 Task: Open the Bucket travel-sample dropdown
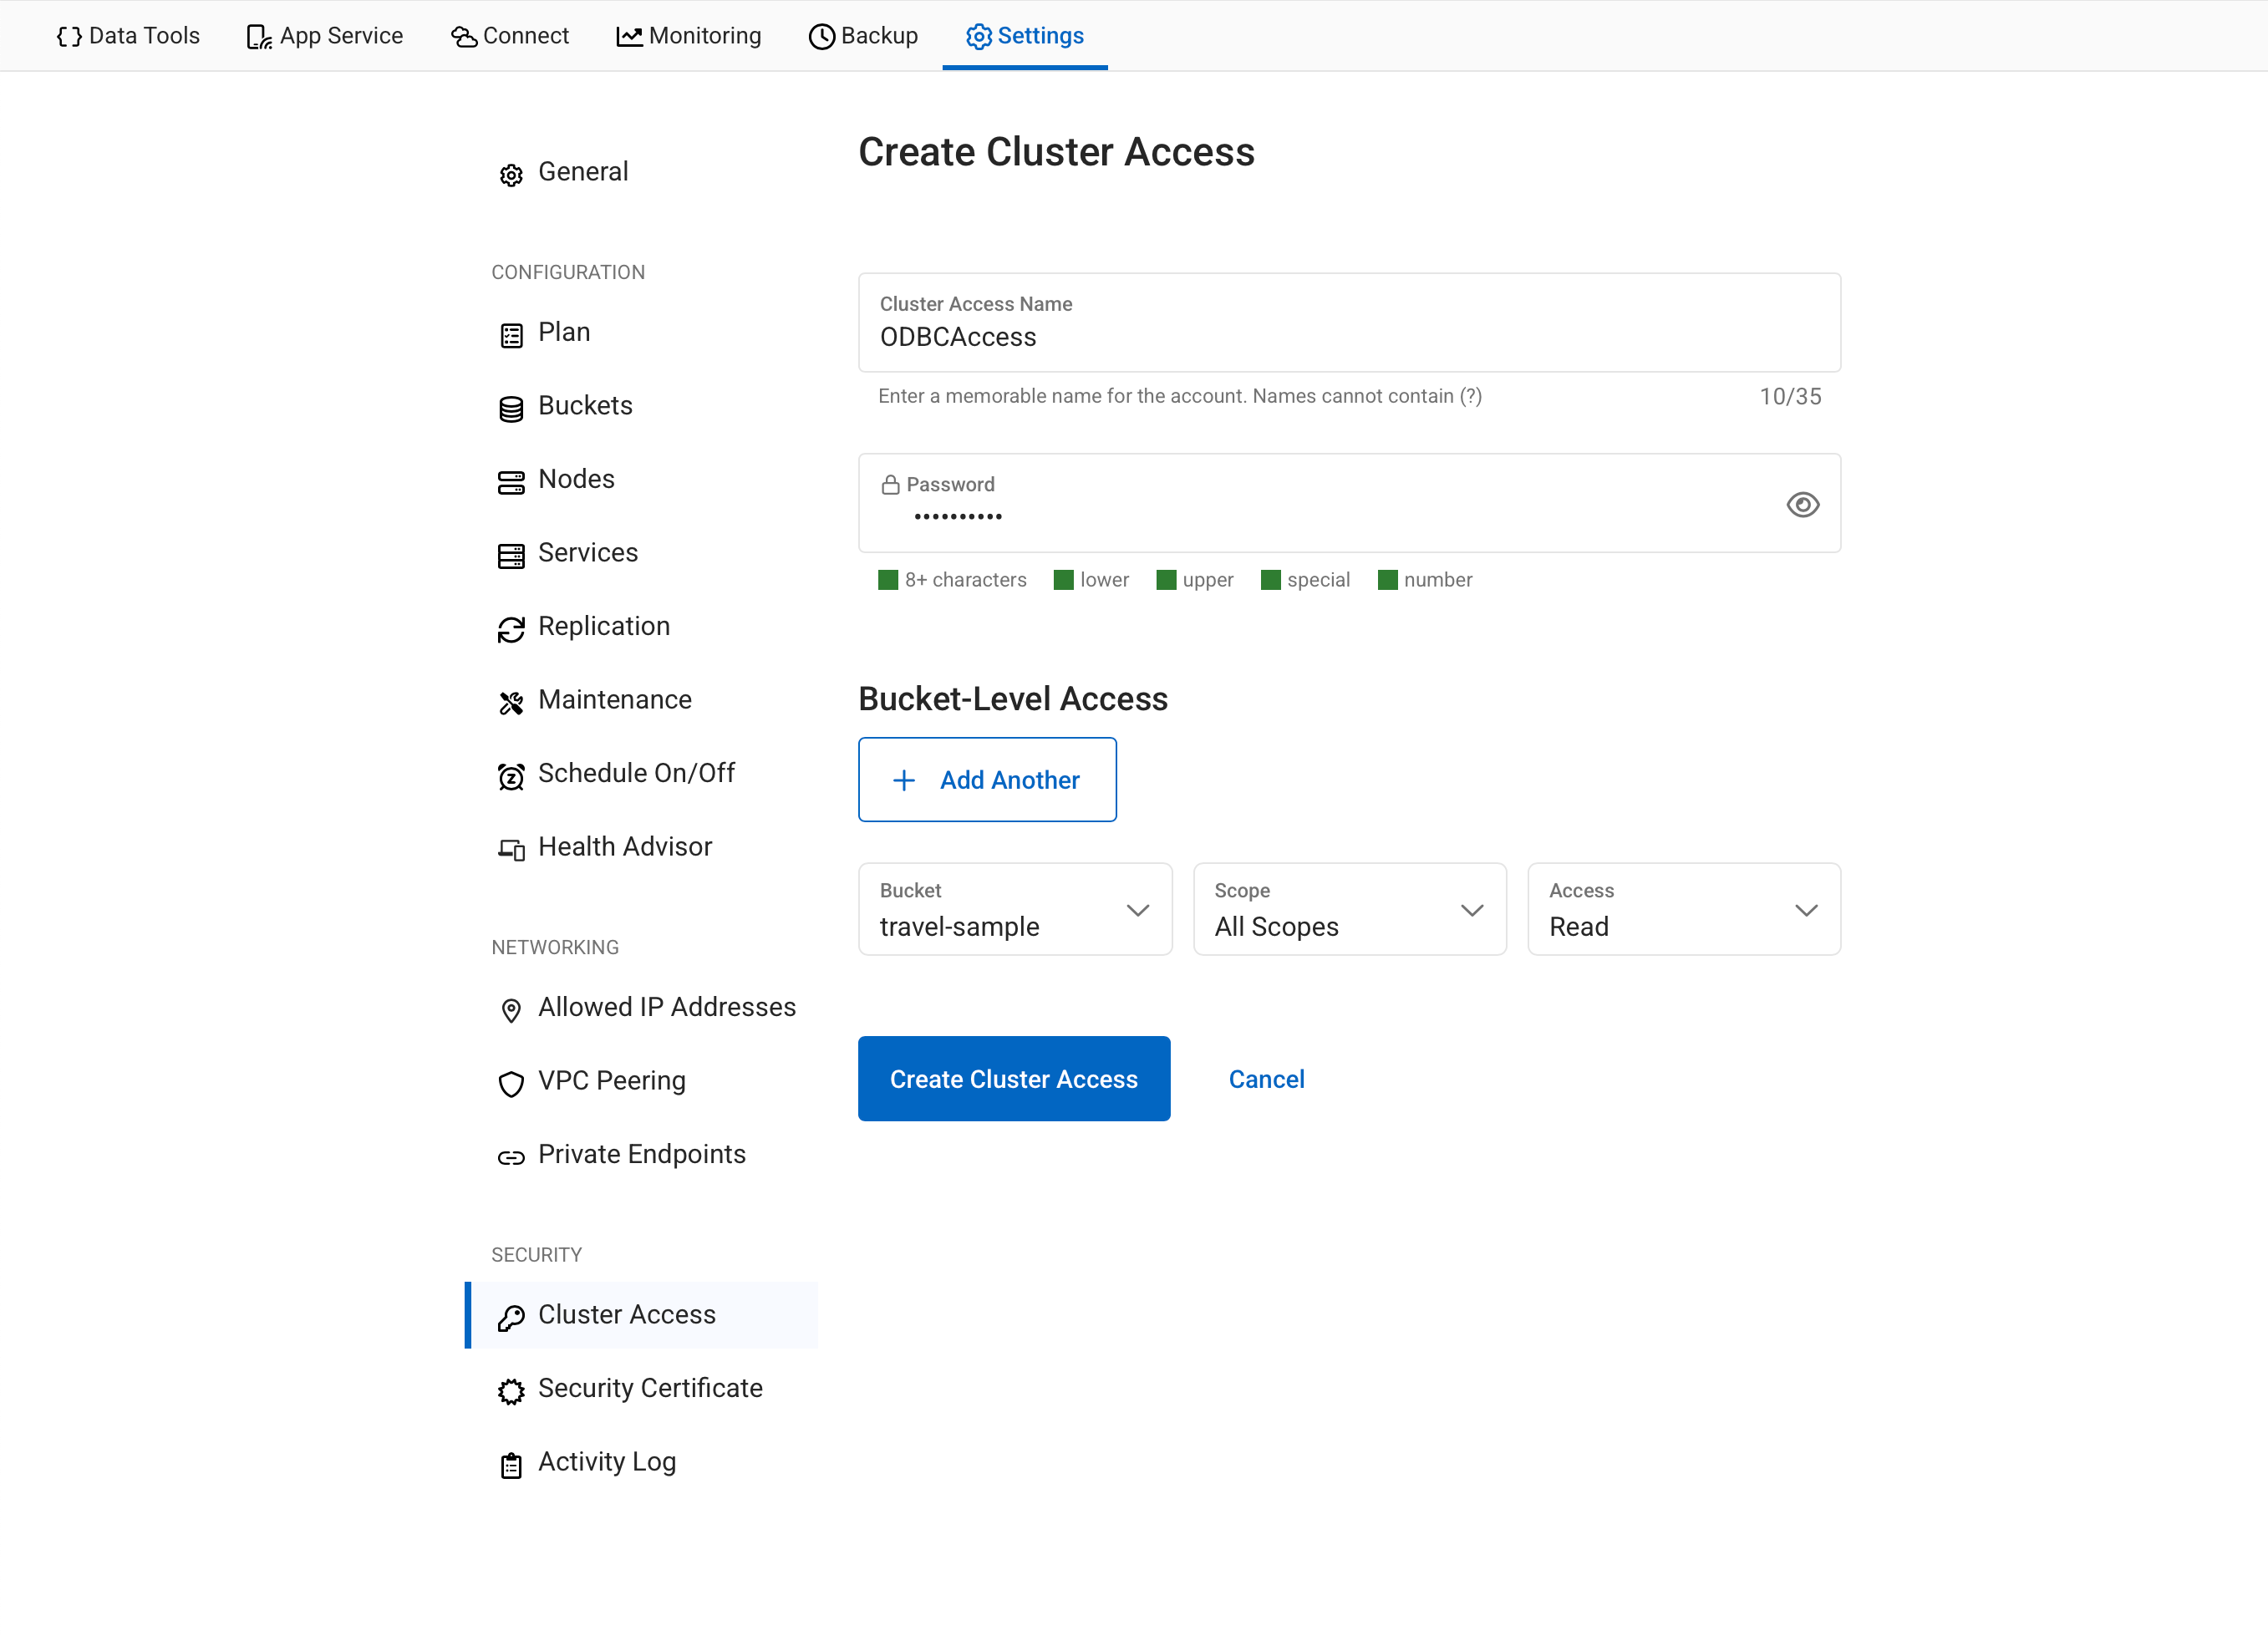(1014, 909)
